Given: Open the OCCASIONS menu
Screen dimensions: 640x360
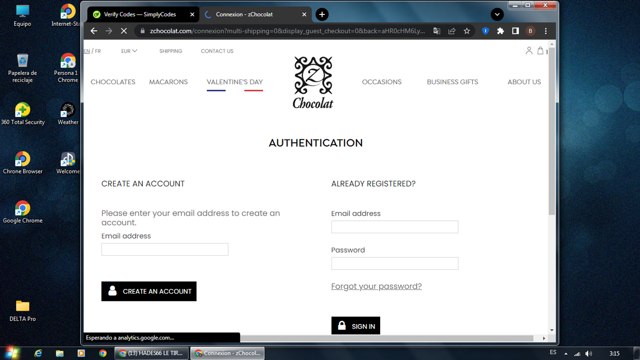Looking at the screenshot, I should (x=382, y=82).
